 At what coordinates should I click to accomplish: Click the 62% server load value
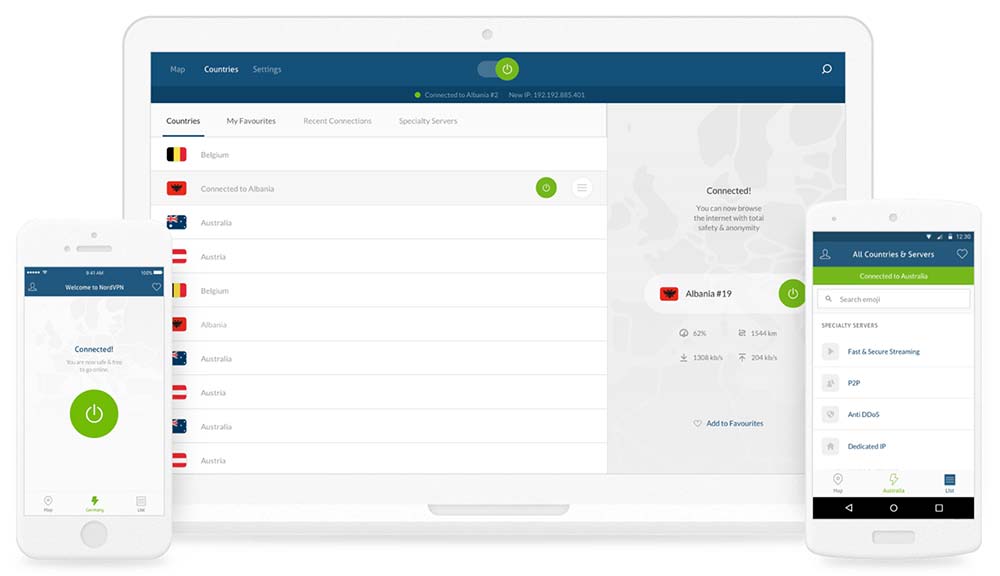coord(700,333)
